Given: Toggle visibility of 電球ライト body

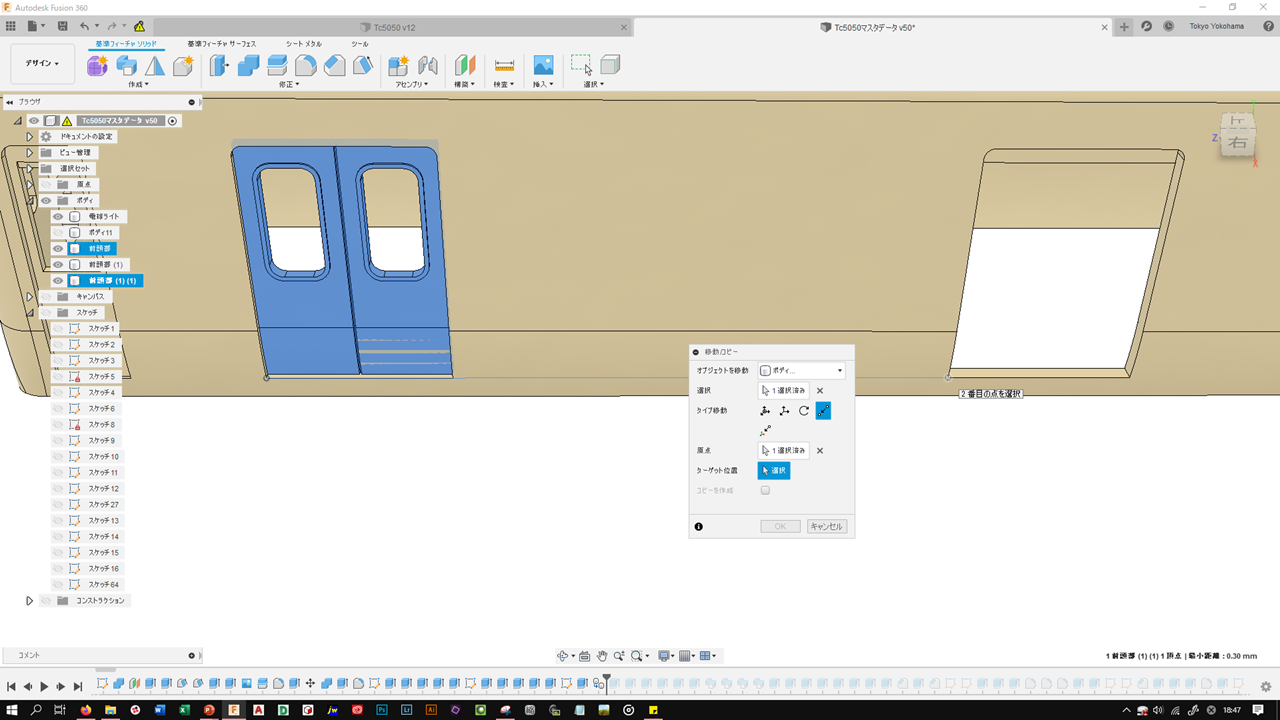Looking at the screenshot, I should coord(58,217).
